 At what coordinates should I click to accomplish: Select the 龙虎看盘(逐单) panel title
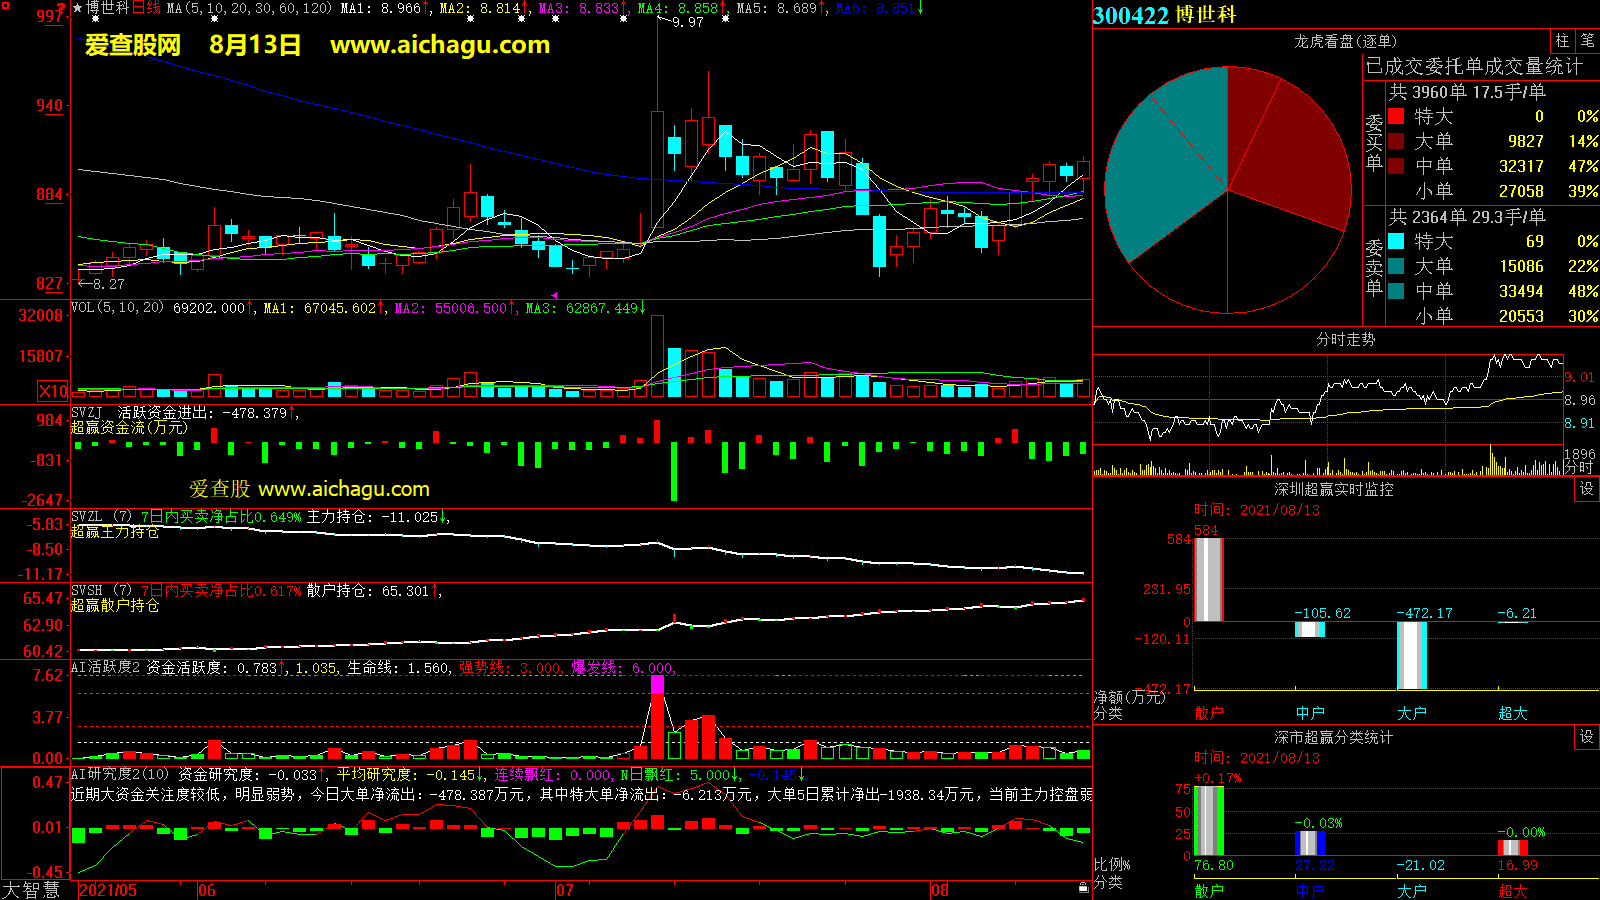[1345, 41]
